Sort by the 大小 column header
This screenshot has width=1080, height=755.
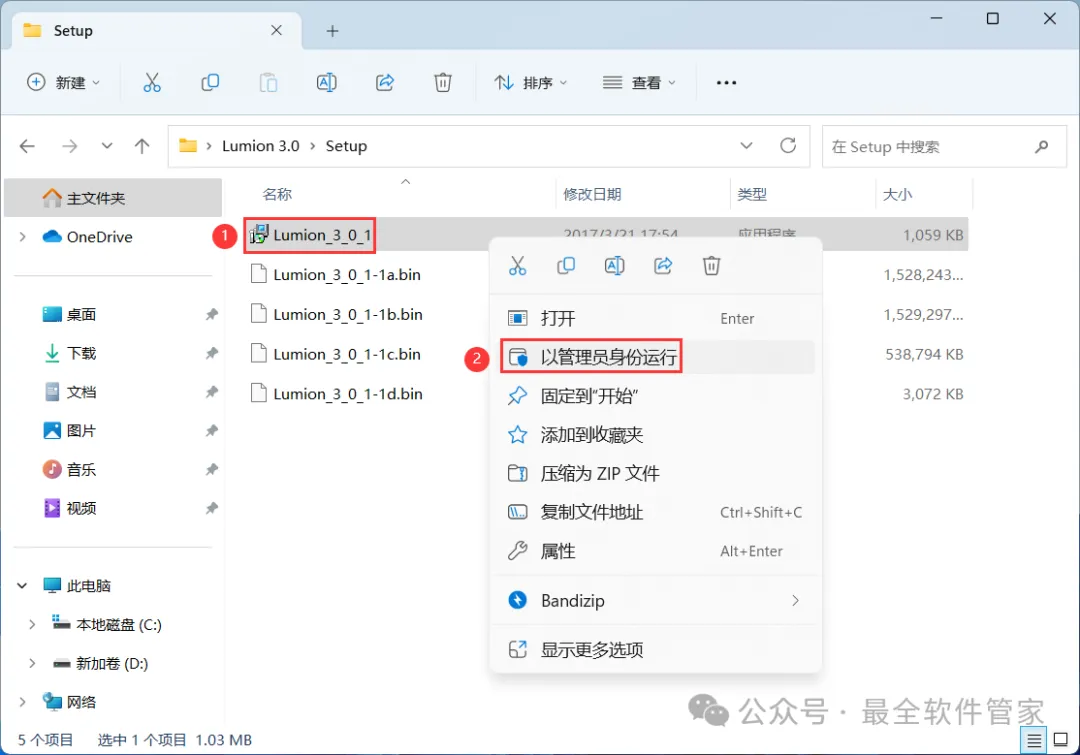(897, 194)
